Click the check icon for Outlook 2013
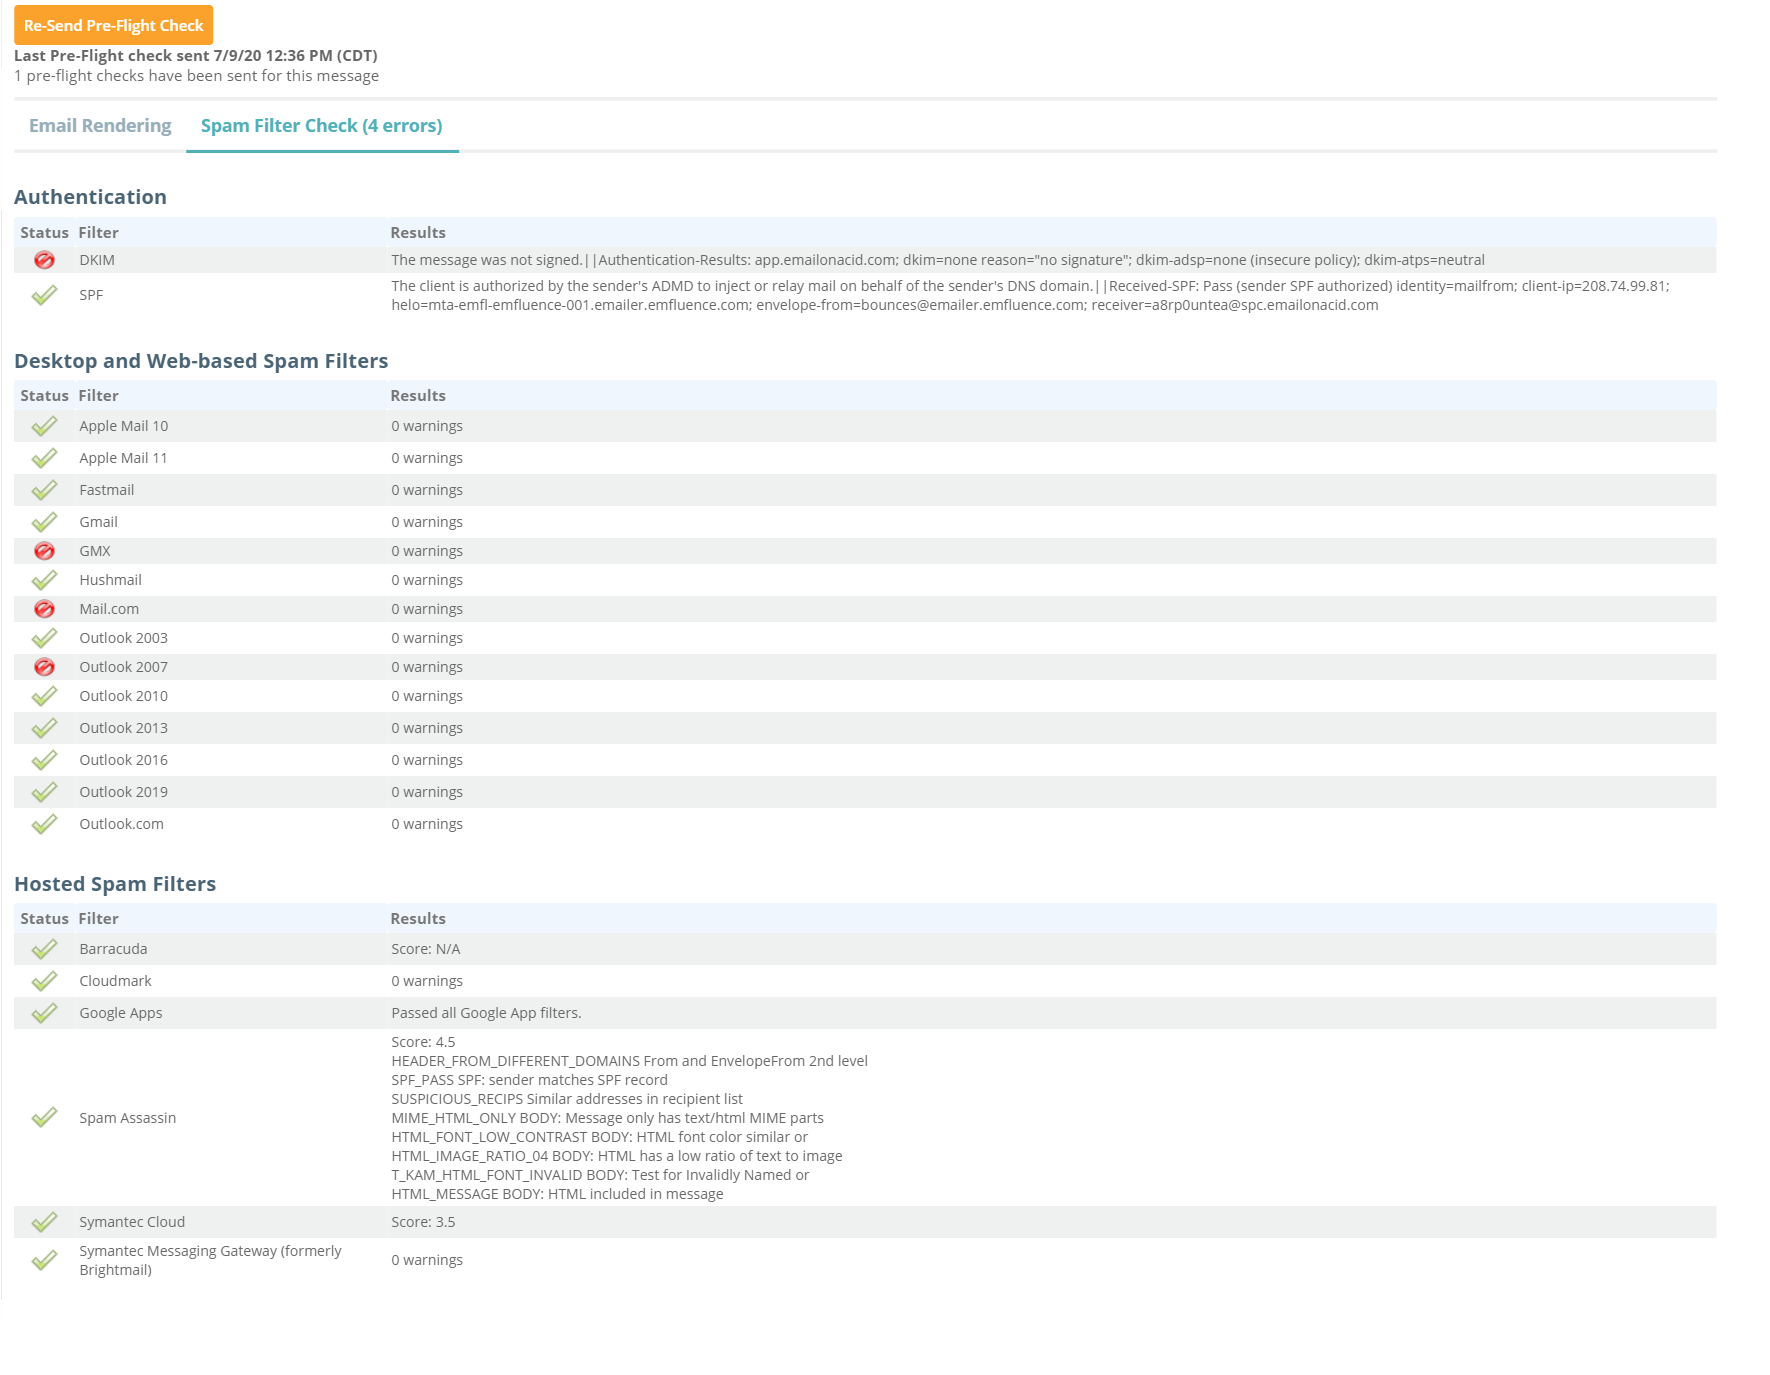Viewport: 1770px width, 1375px height. pyautogui.click(x=44, y=728)
